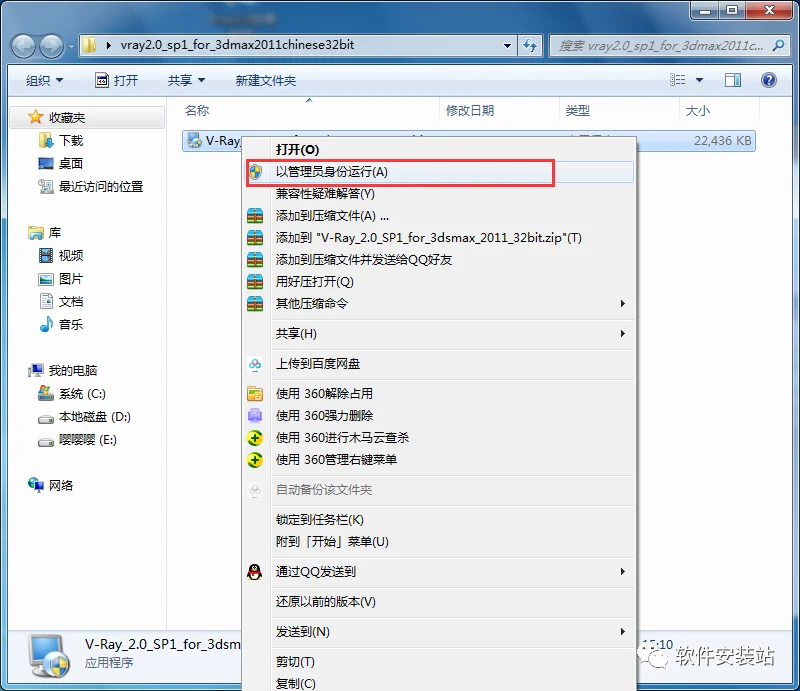Open the view options dropdown arrow
800x691 pixels.
pos(699,80)
